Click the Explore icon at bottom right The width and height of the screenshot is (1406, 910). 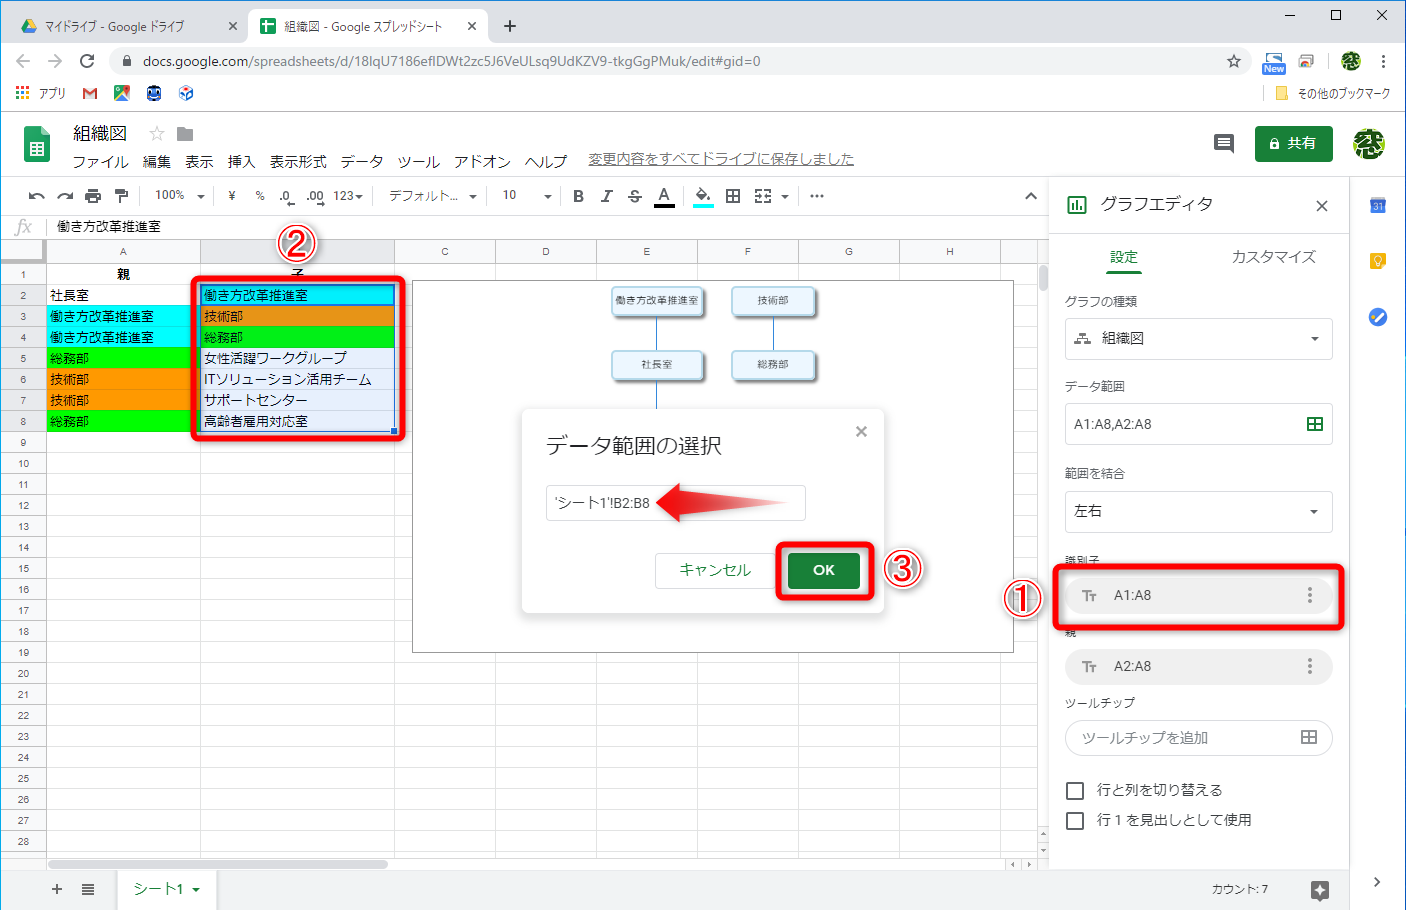(1320, 890)
